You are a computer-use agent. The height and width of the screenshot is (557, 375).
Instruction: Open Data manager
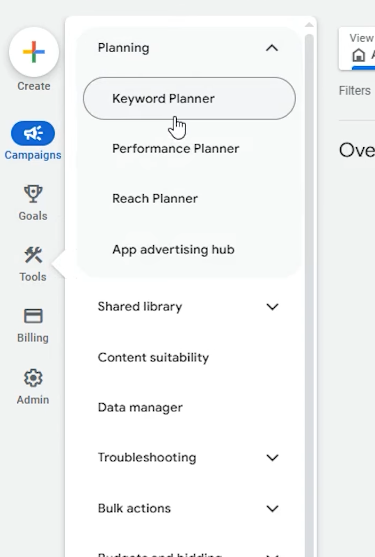click(x=140, y=407)
